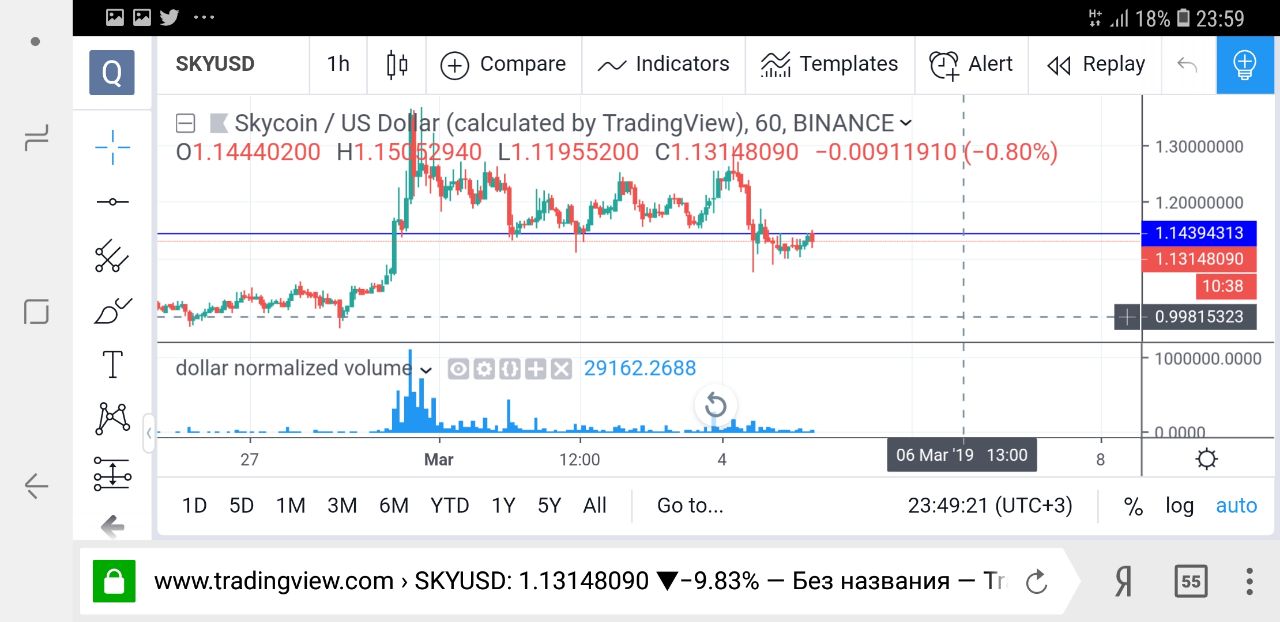
Task: Open timezone menu at 23:49:21 (UTC+3)
Action: 990,506
